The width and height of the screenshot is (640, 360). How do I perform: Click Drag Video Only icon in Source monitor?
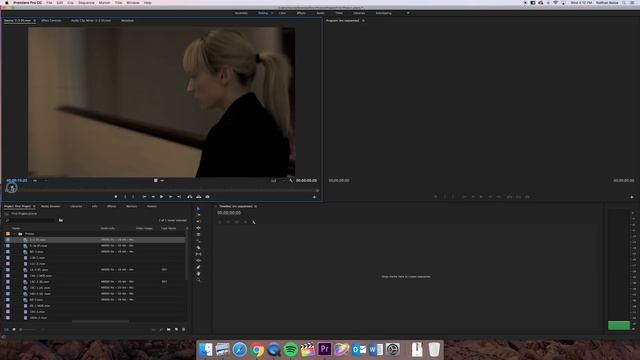point(156,180)
